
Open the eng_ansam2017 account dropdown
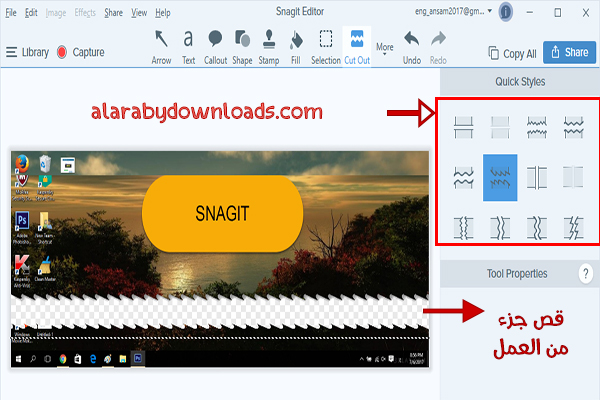453,11
